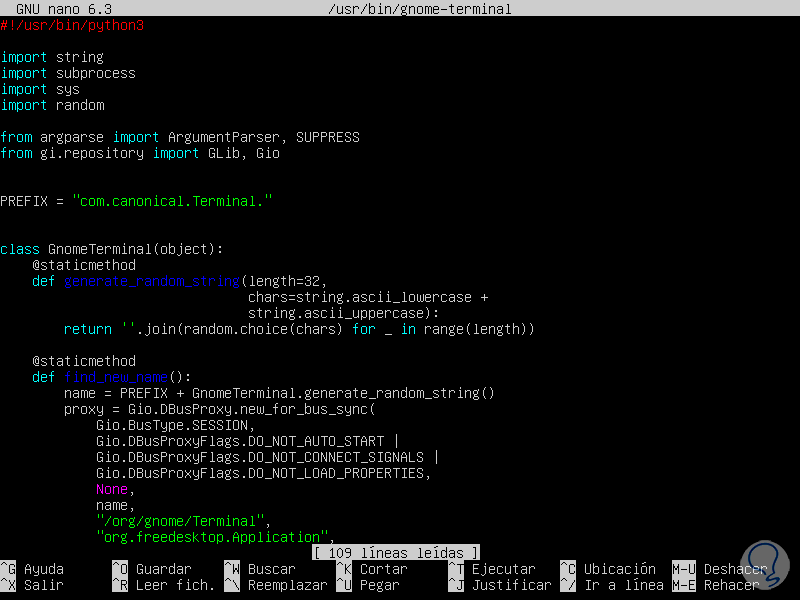
Task: Click the ^K Cortar cut shortcut
Action: pyautogui.click(x=372, y=569)
